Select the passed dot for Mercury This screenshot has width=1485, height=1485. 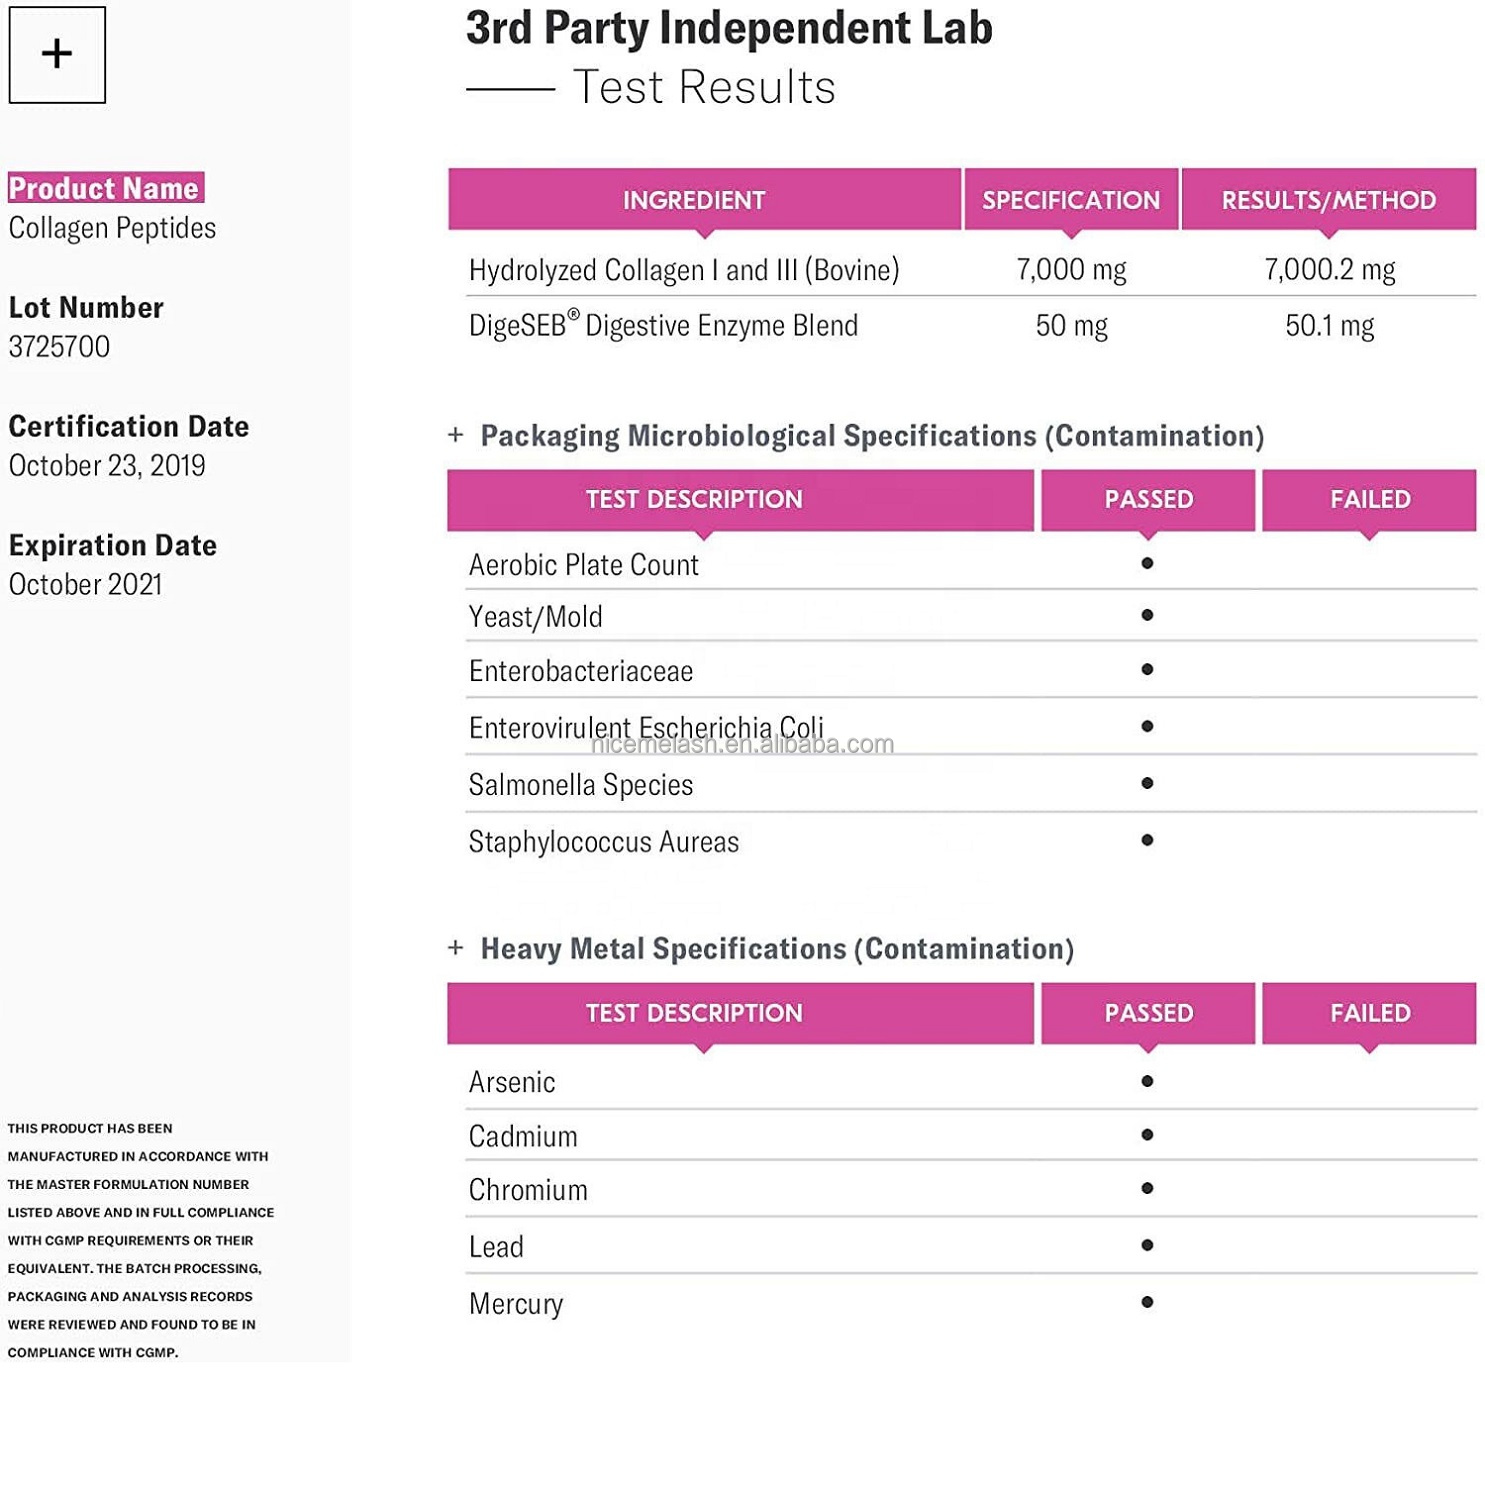pyautogui.click(x=1147, y=1302)
